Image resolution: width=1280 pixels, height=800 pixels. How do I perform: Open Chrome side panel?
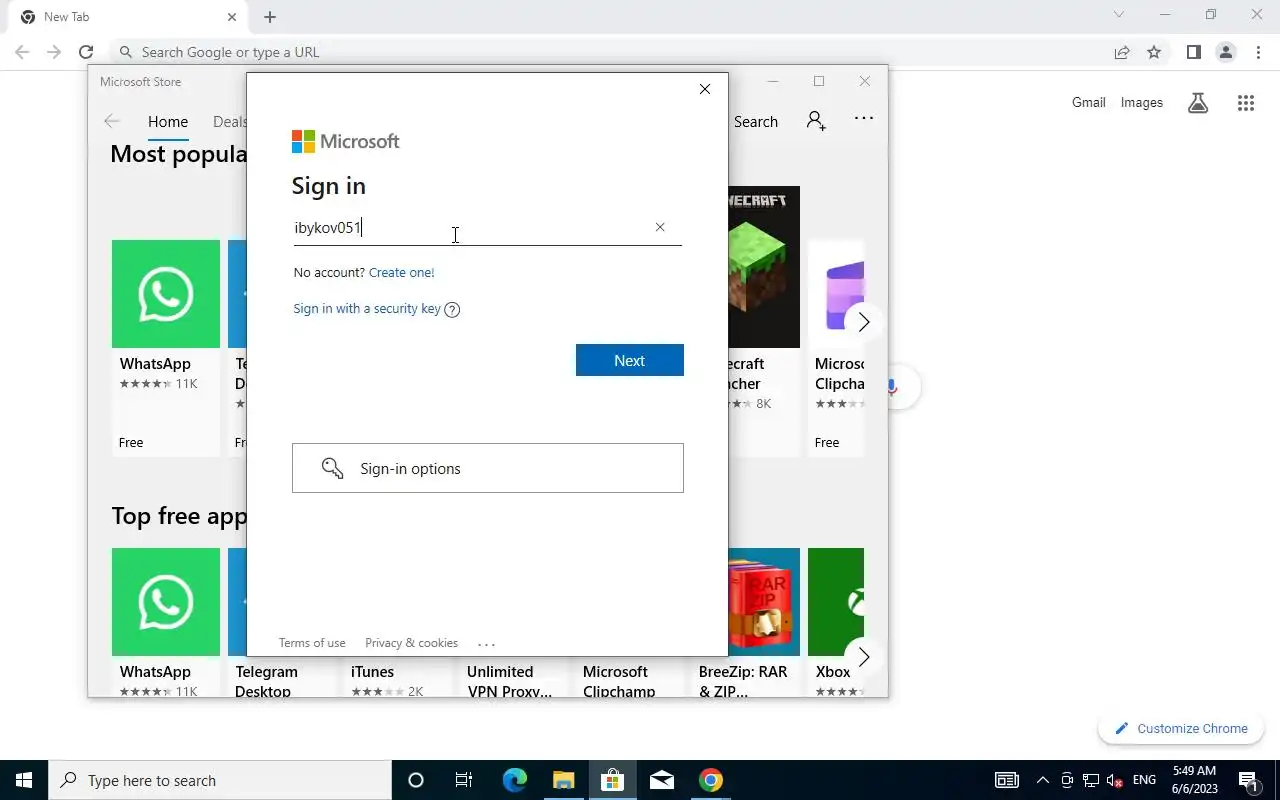(1193, 52)
